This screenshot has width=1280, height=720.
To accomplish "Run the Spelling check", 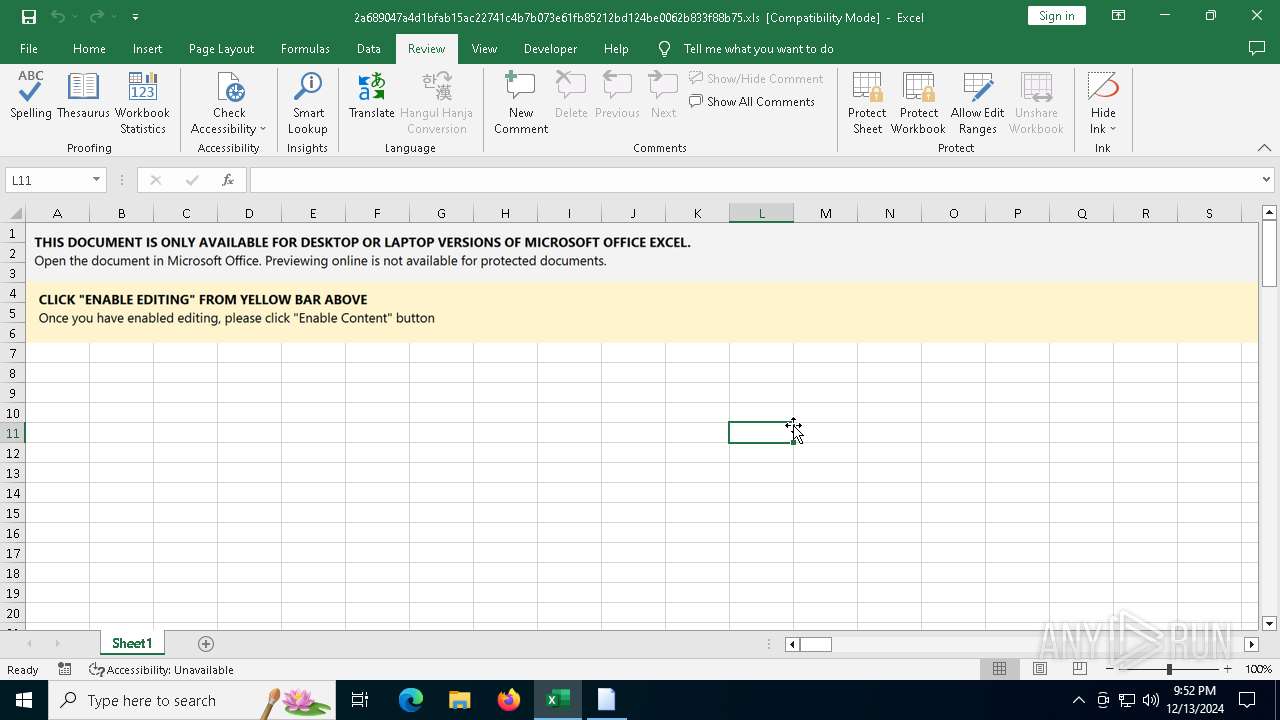I will pyautogui.click(x=31, y=96).
